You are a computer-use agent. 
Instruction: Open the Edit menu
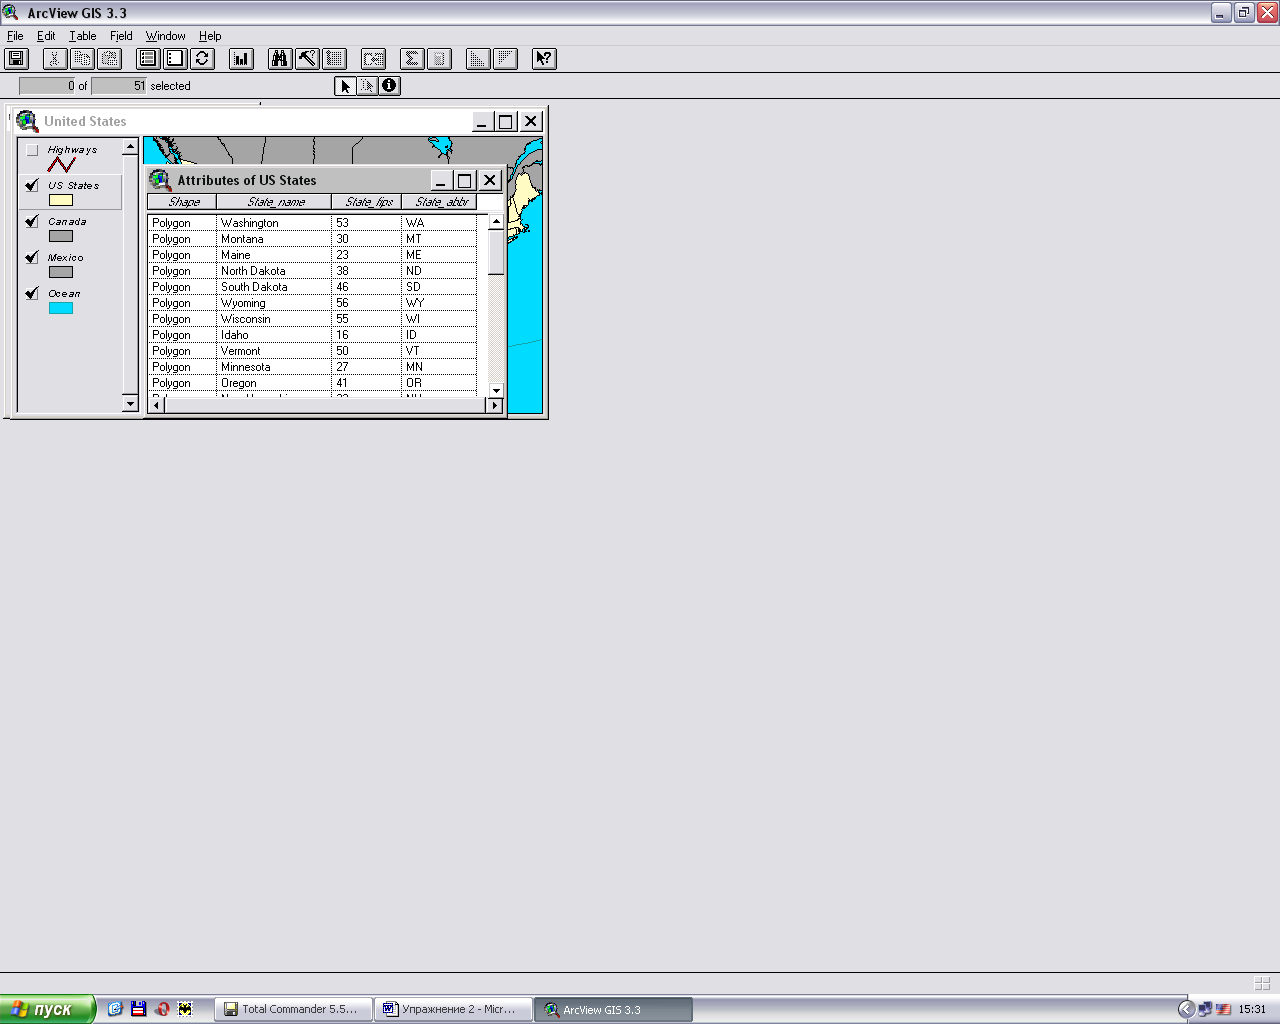point(46,36)
